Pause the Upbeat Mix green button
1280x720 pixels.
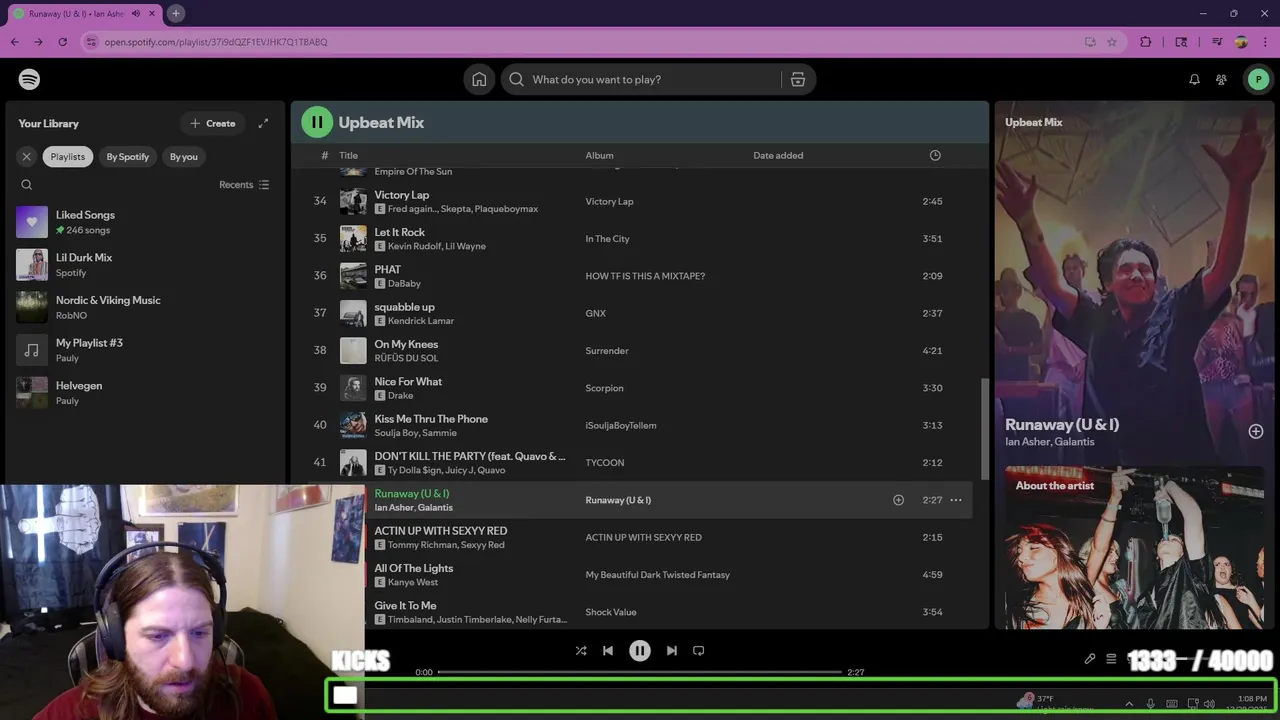(317, 122)
